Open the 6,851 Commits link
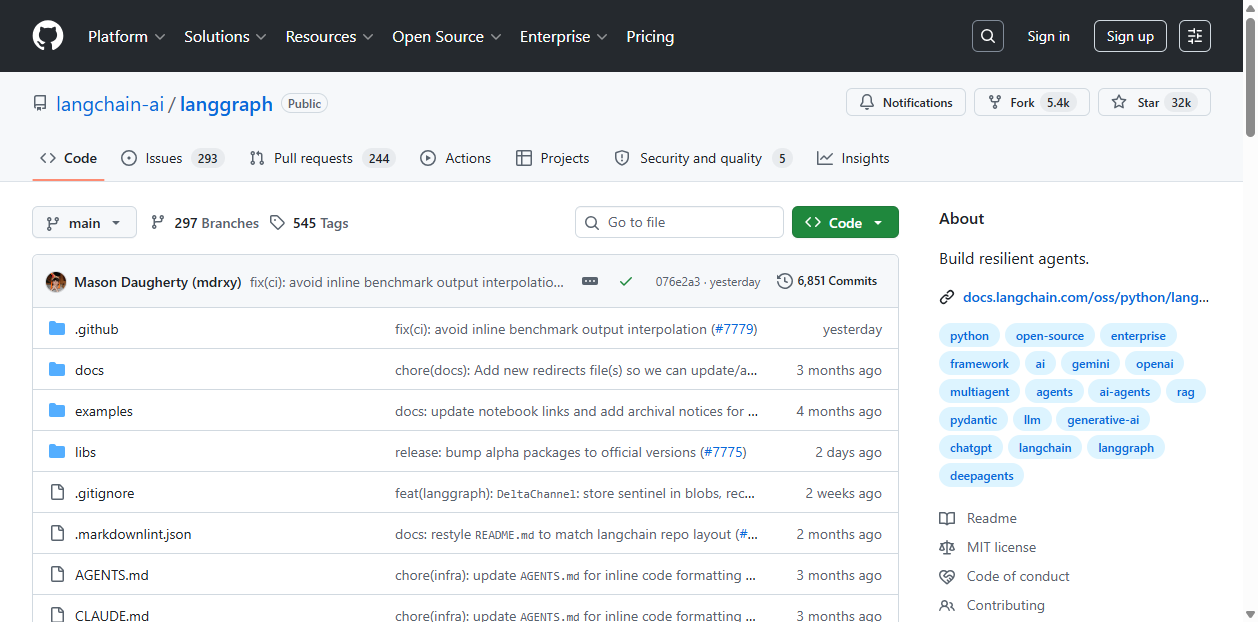This screenshot has height=622, width=1258. click(x=827, y=281)
